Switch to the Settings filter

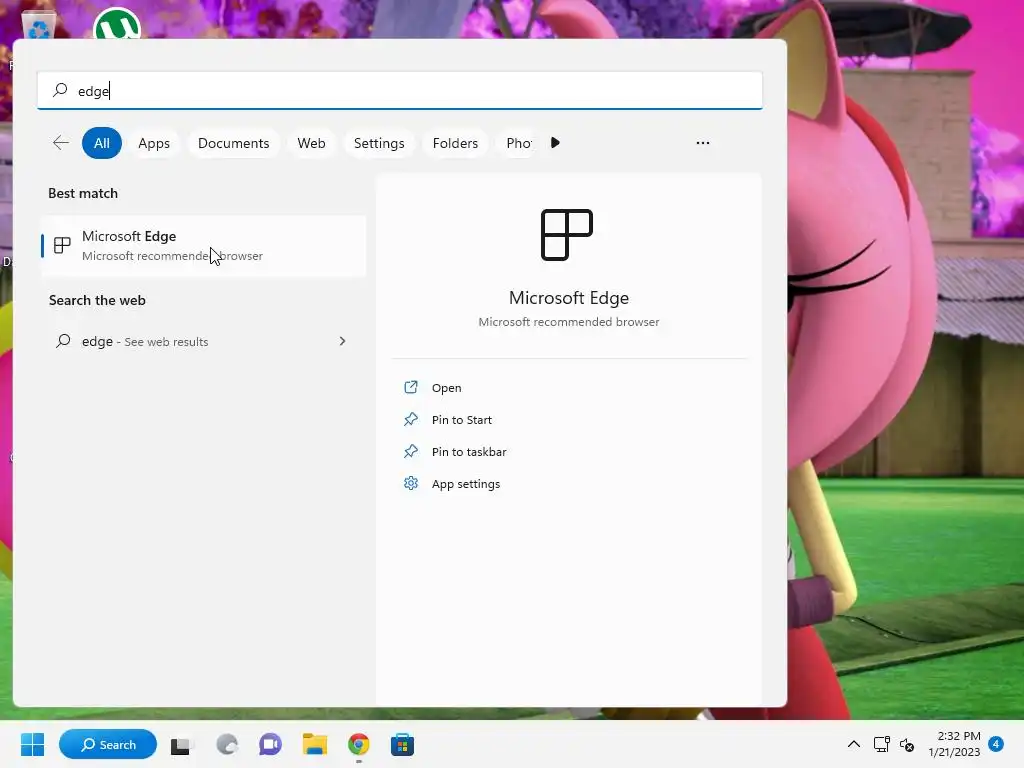point(379,143)
